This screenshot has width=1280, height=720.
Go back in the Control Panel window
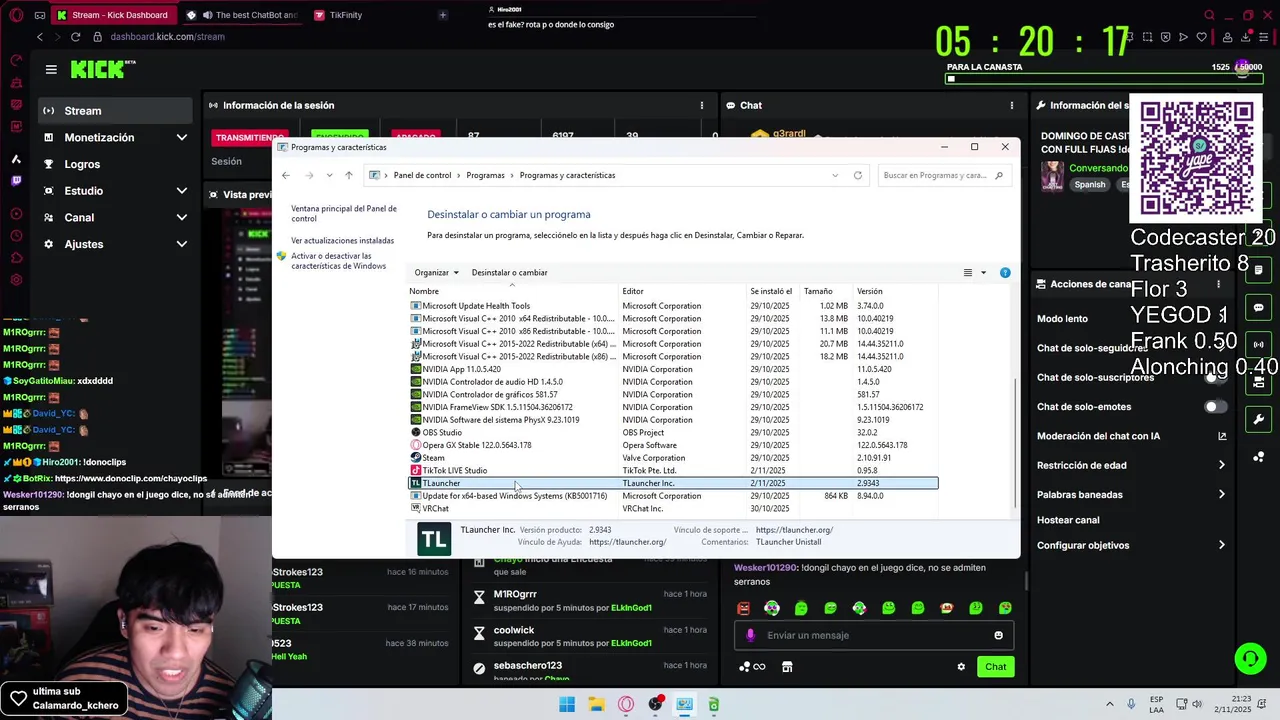coord(286,175)
